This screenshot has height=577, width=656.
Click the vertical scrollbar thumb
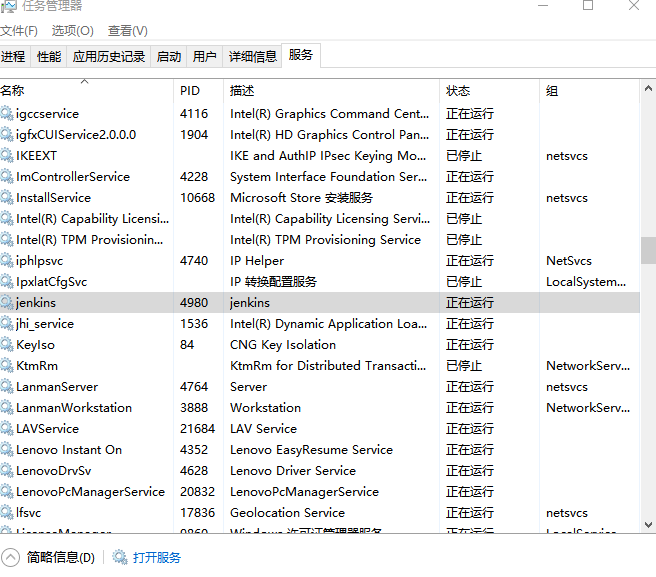click(648, 250)
